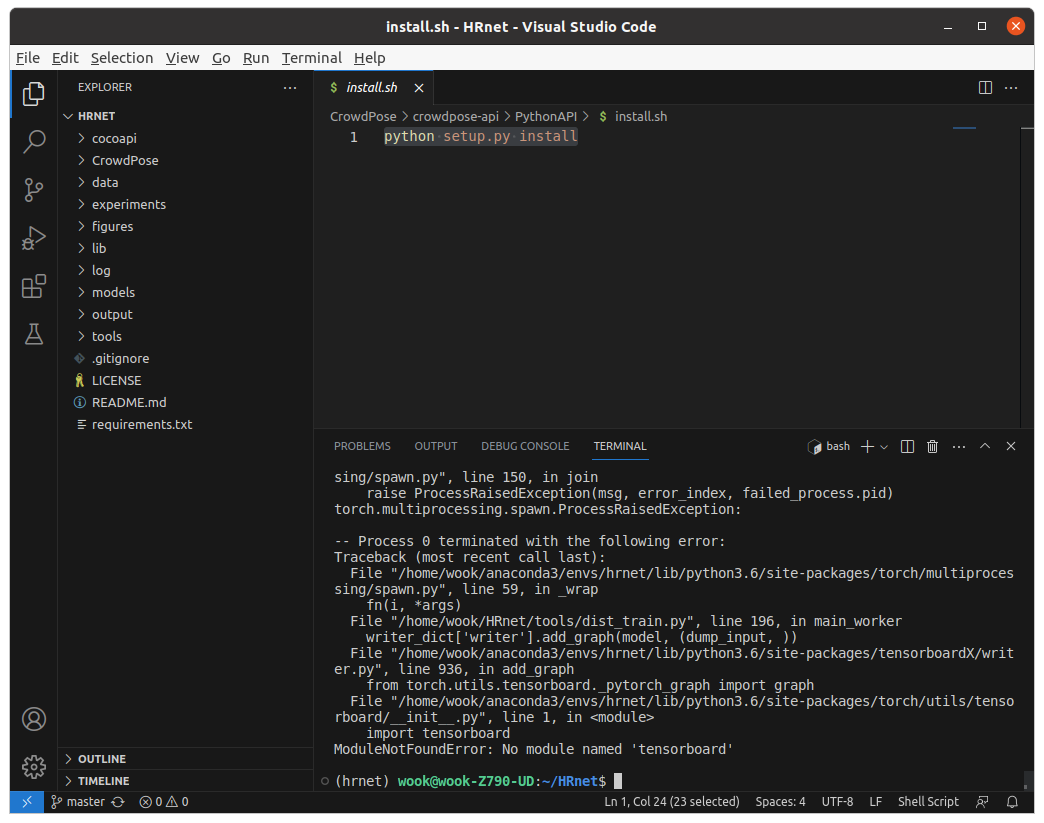Go to line via Ln 1, Col 24
The height and width of the screenshot is (823, 1044).
[671, 802]
